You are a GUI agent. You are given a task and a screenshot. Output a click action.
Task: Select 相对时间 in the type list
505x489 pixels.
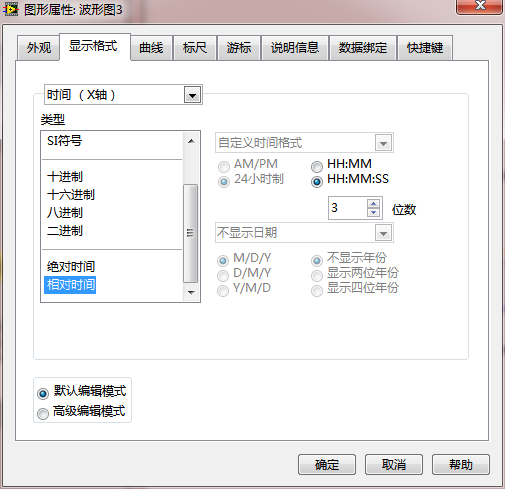pyautogui.click(x=70, y=285)
